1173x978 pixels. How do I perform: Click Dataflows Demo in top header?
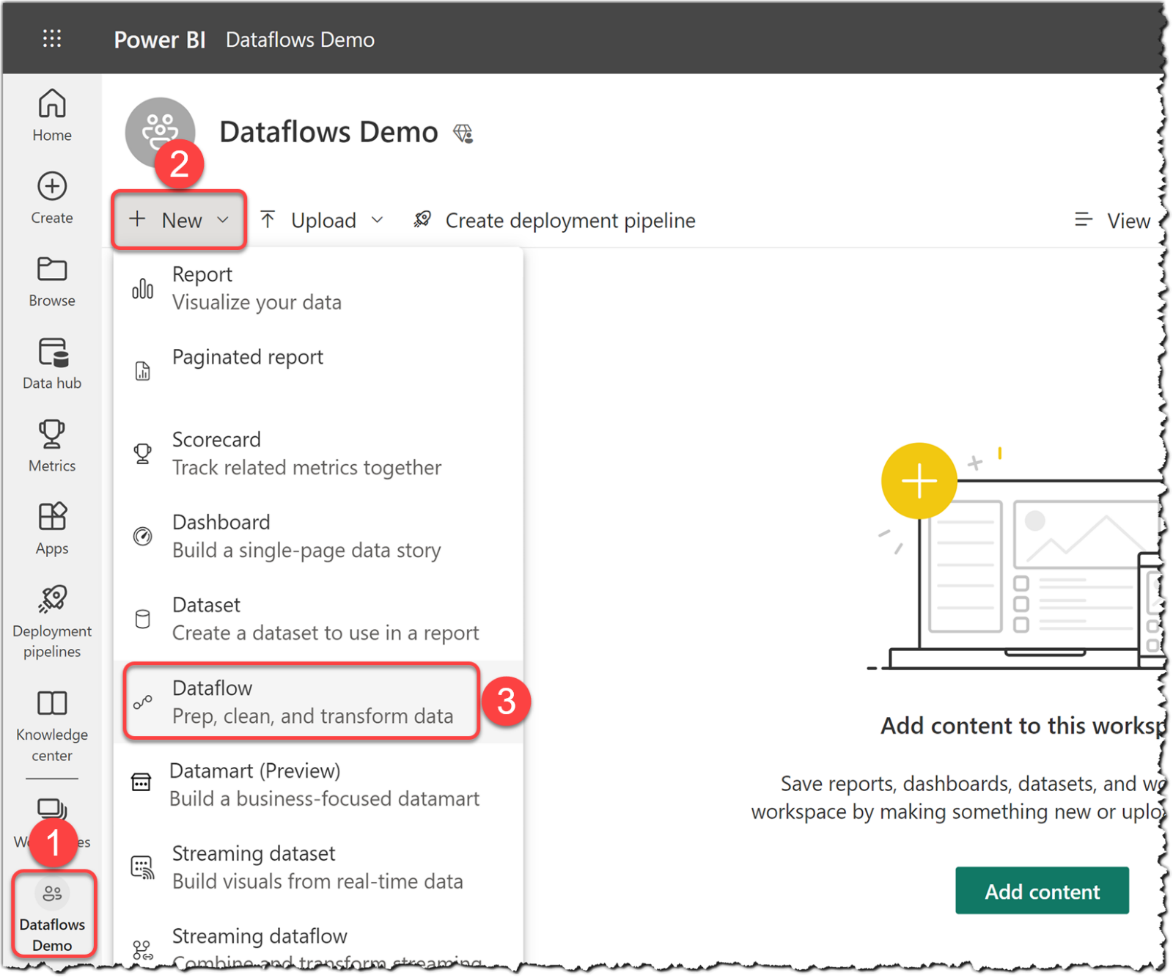click(x=300, y=40)
